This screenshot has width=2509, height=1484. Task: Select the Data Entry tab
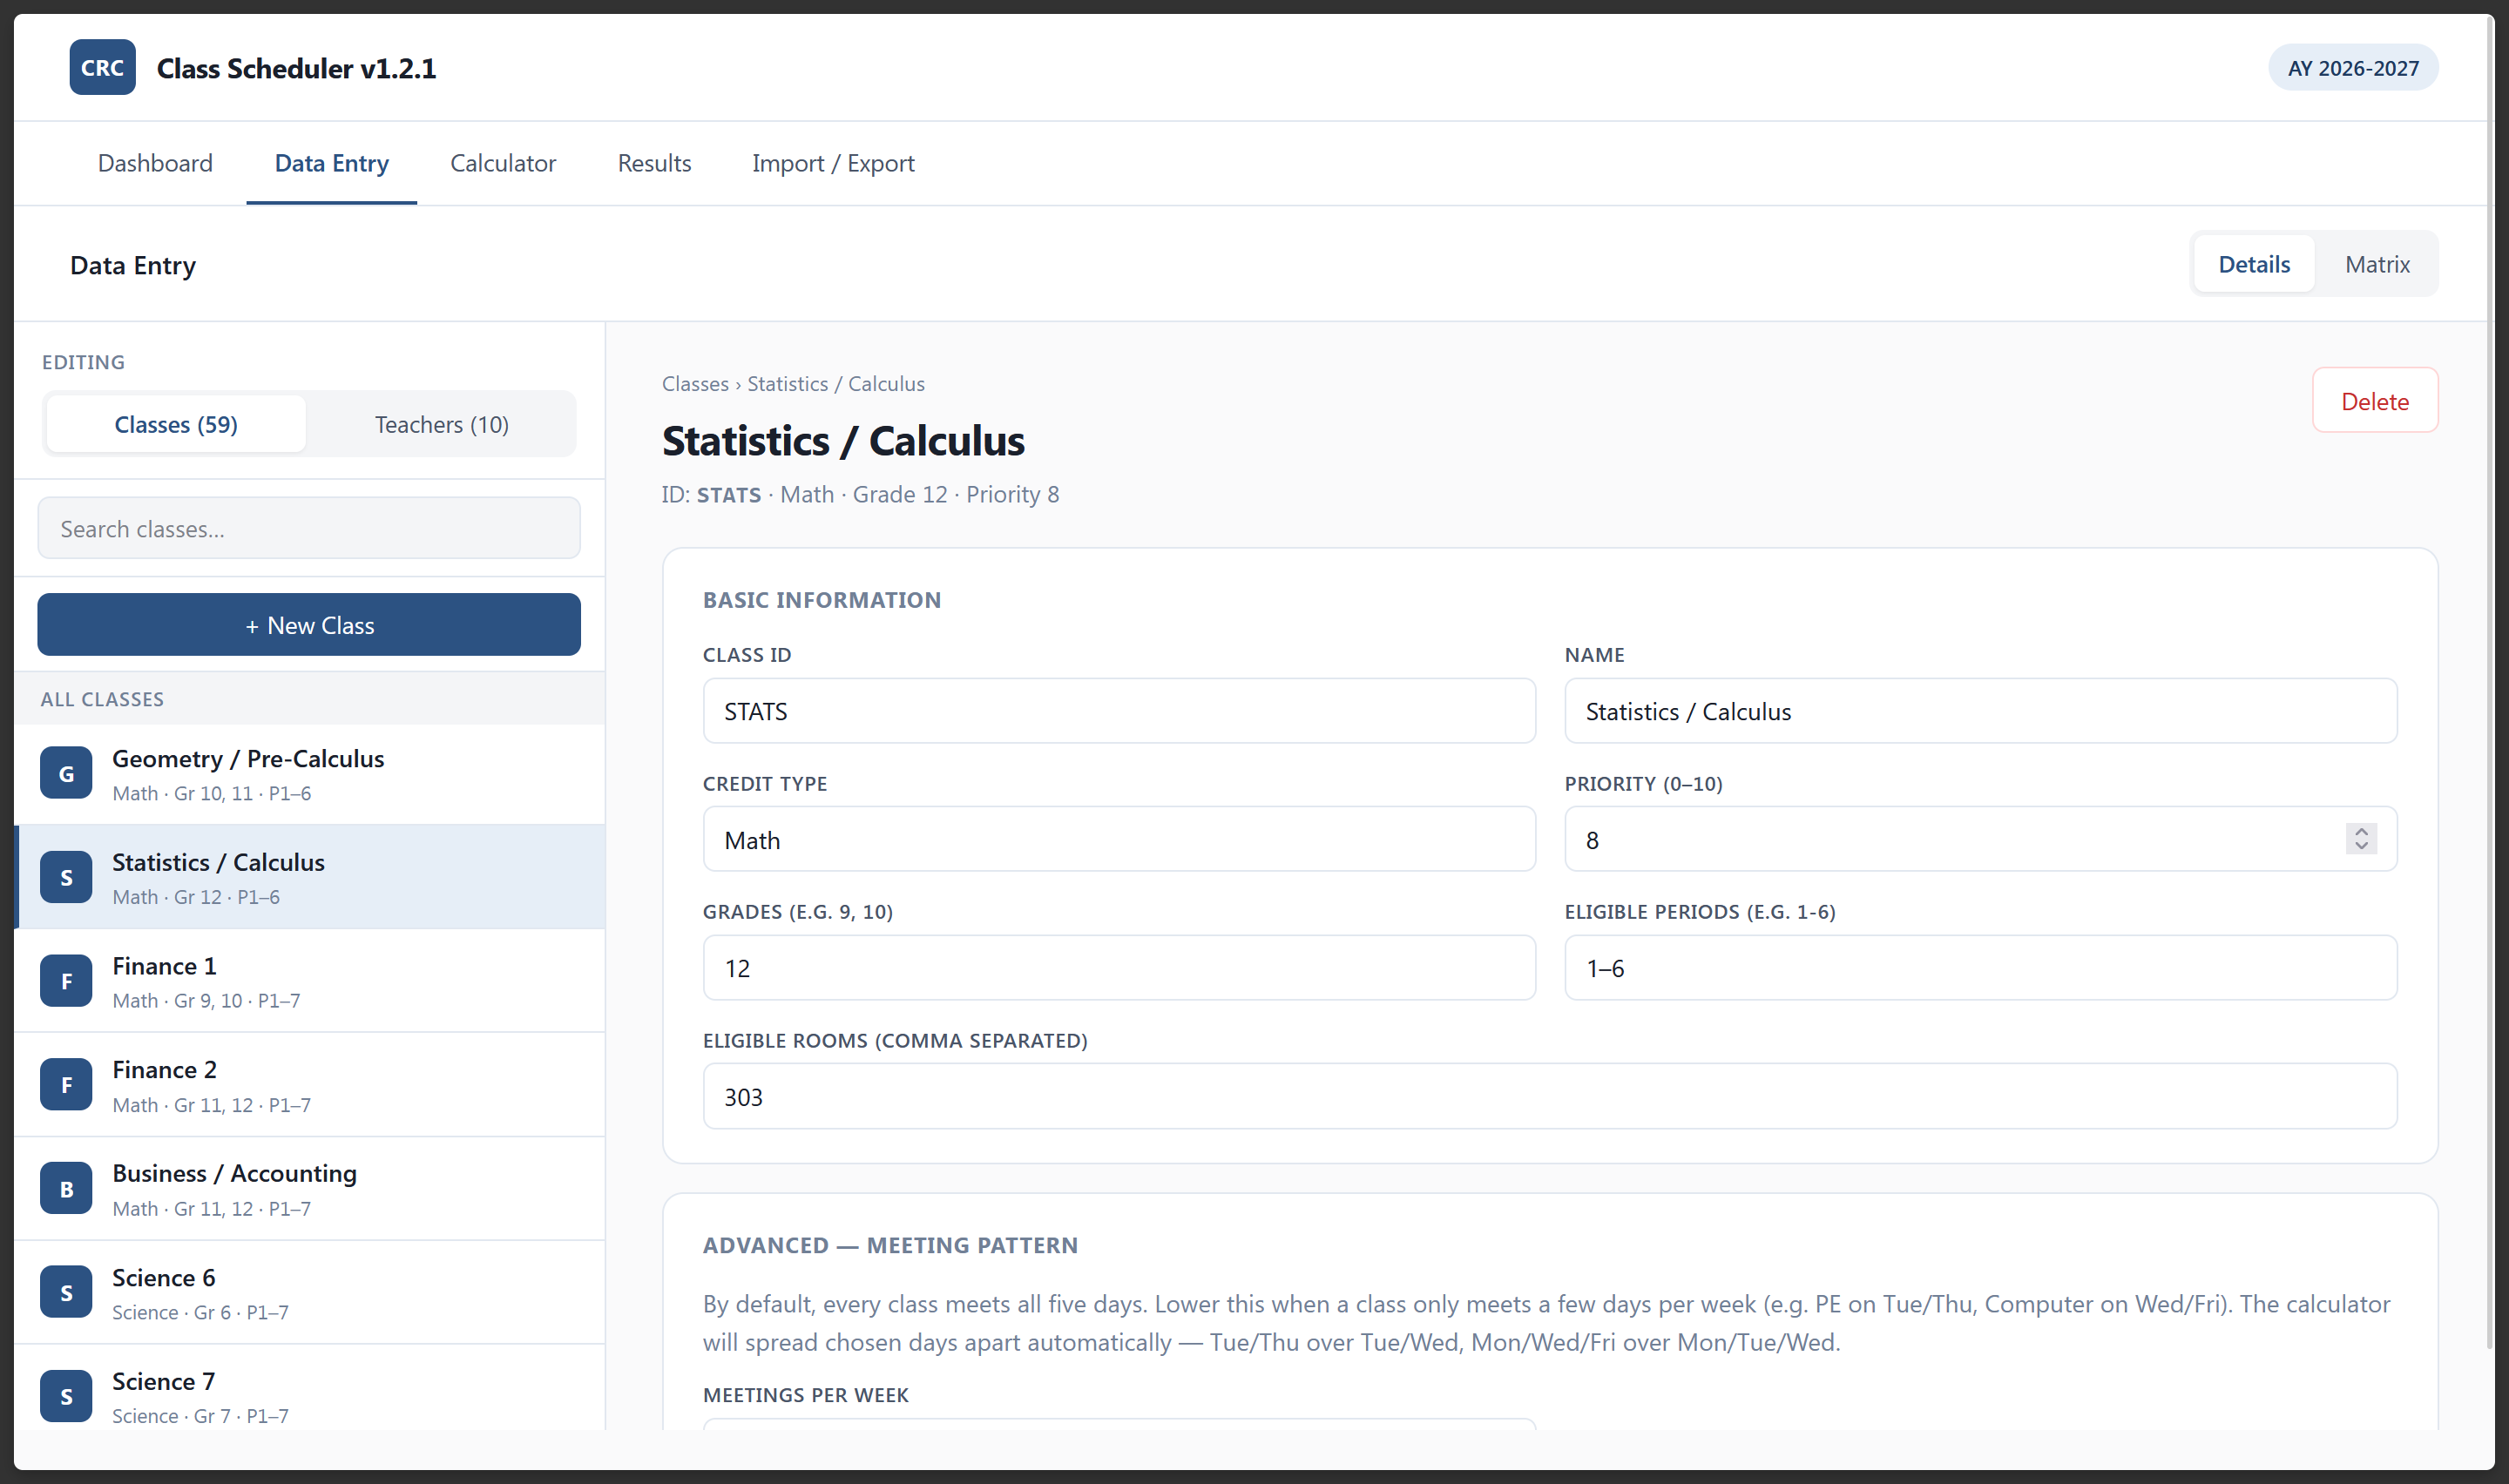click(x=332, y=163)
